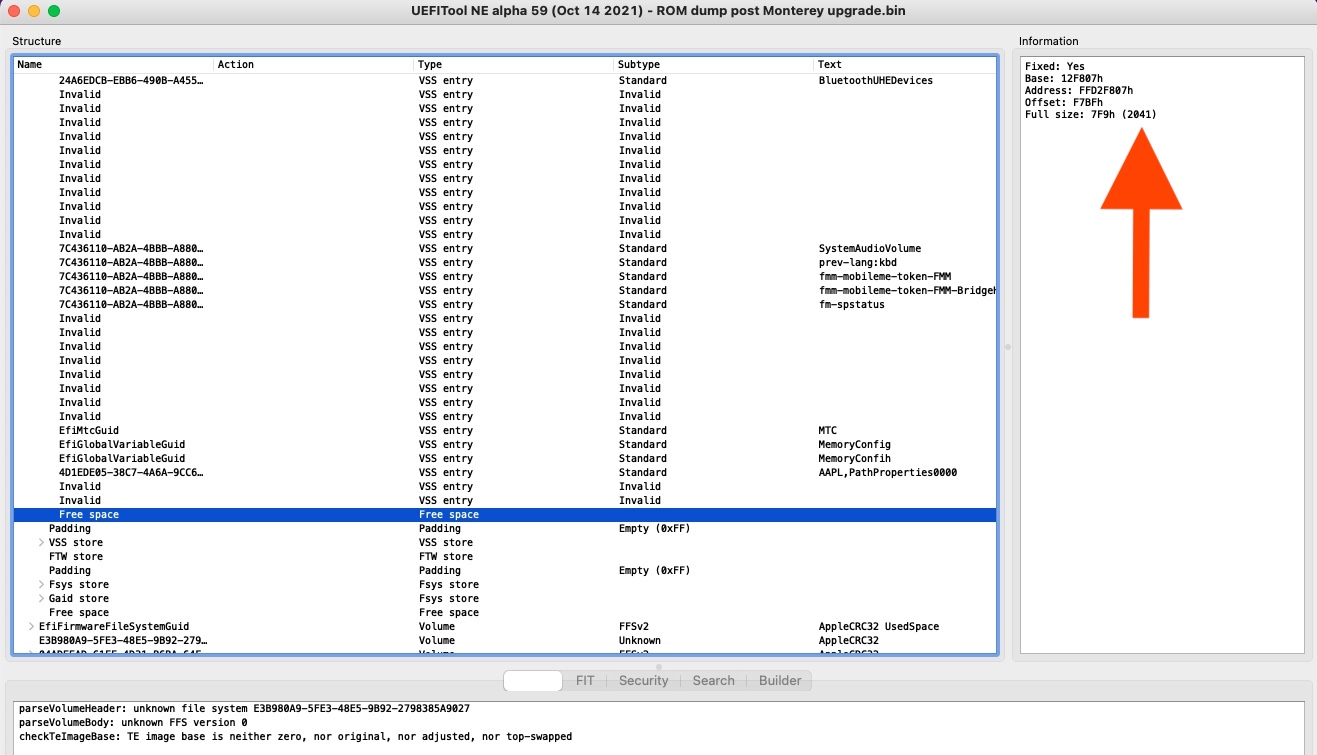
Task: Select the MemoryConfih text cell
Action: 854,458
